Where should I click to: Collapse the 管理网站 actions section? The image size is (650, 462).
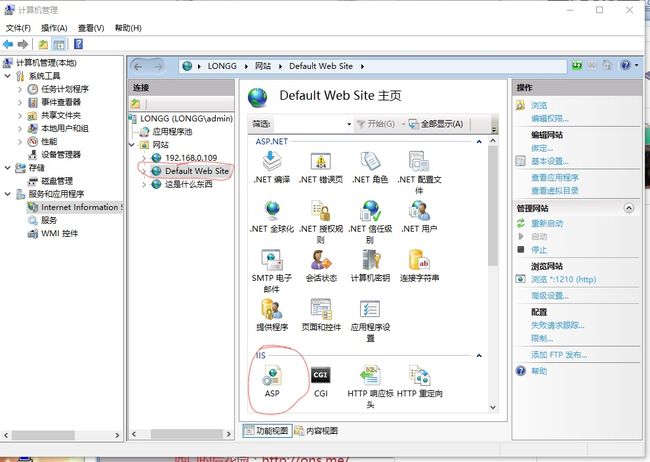(629, 208)
